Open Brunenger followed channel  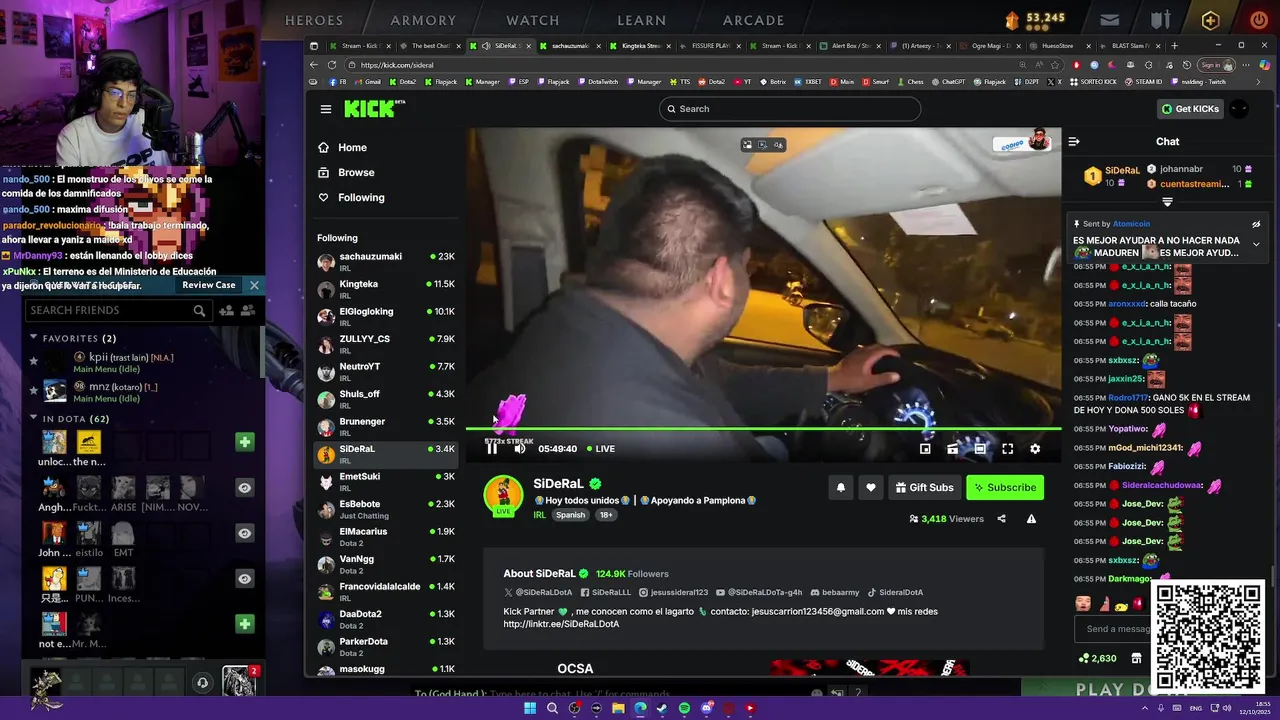point(386,427)
